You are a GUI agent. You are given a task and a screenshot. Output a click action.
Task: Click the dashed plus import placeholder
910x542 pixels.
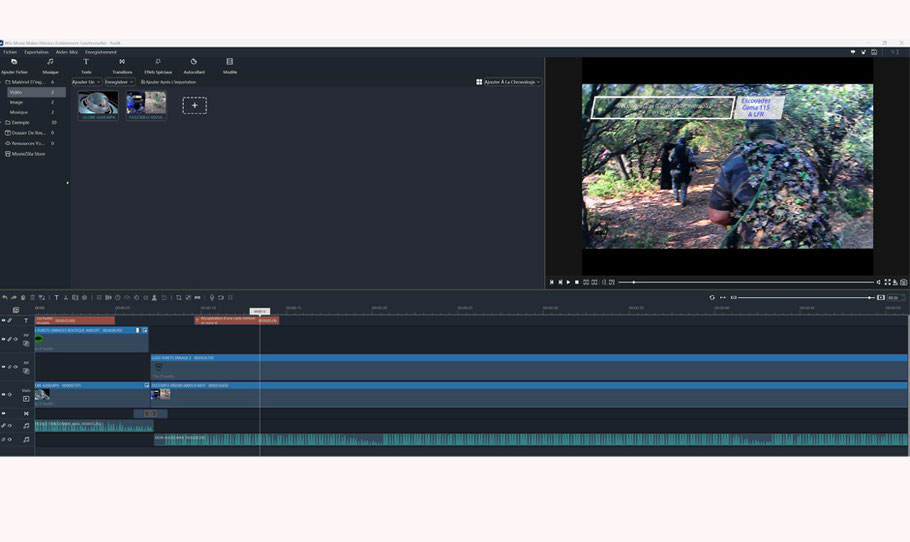pyautogui.click(x=194, y=106)
